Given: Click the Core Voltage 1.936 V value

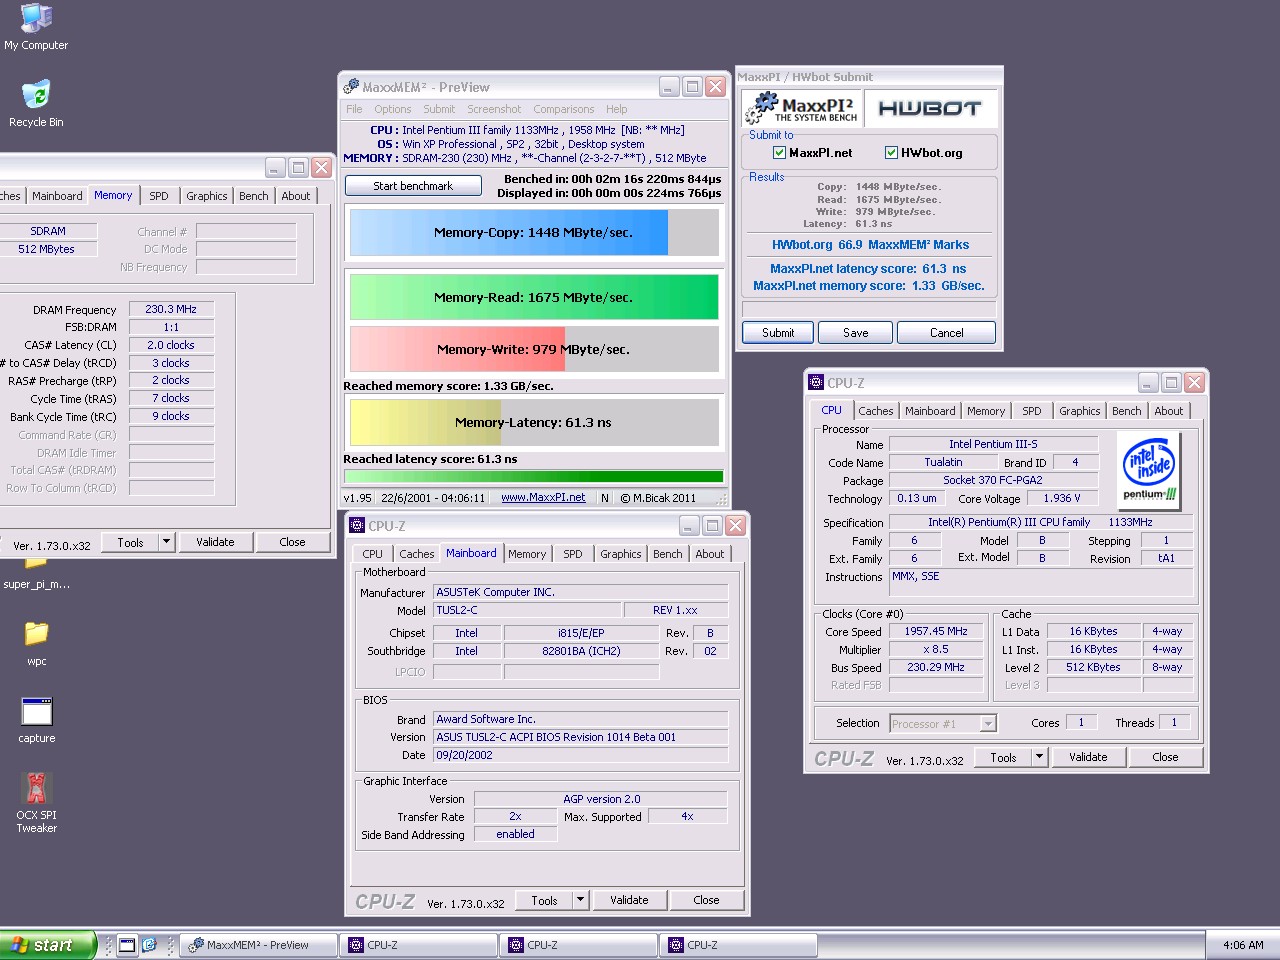Looking at the screenshot, I should coord(1062,498).
